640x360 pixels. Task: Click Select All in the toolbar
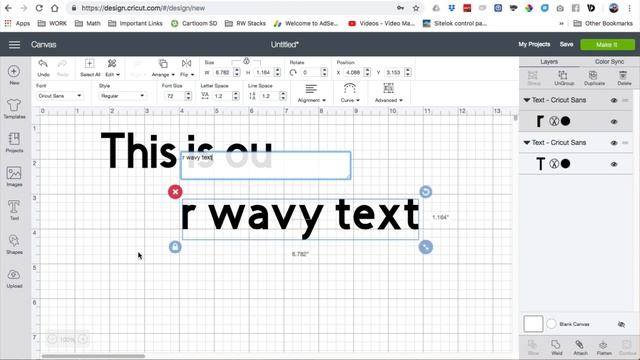click(x=90, y=68)
